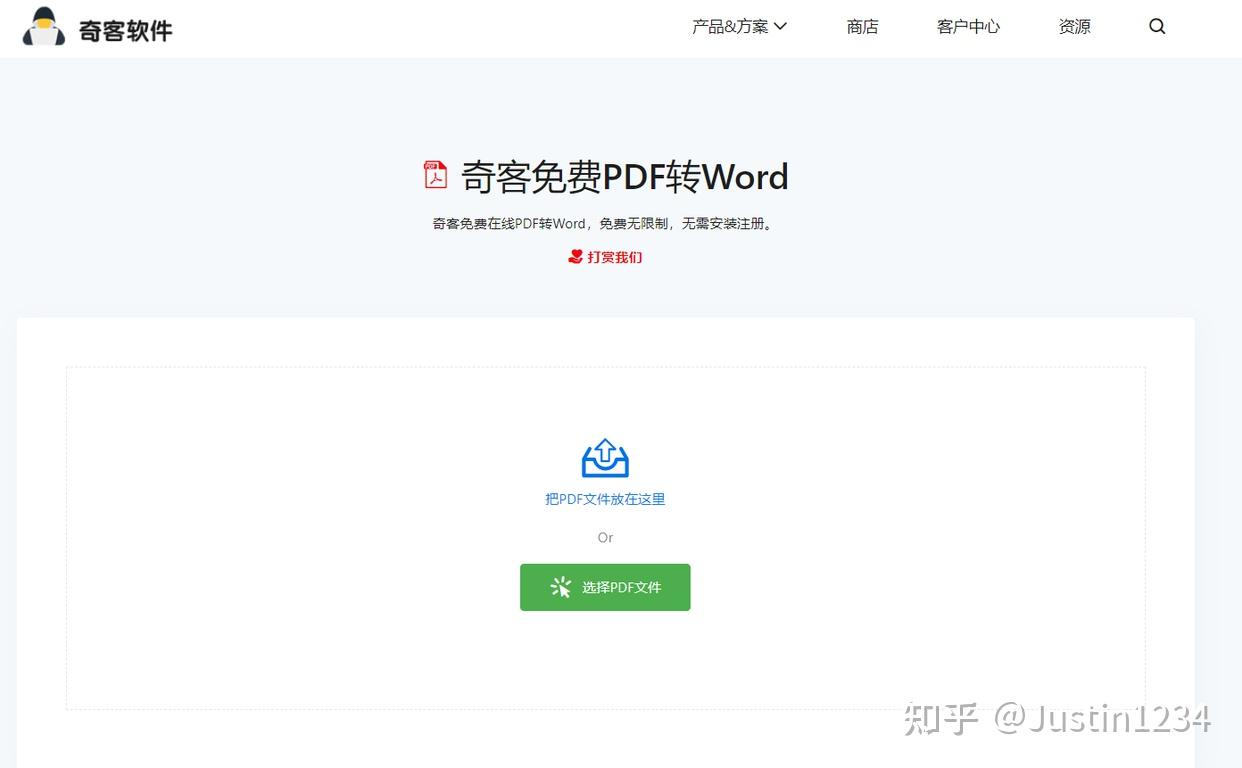The width and height of the screenshot is (1242, 768).
Task: Click the green 选择PDF文件 button
Action: click(x=605, y=587)
